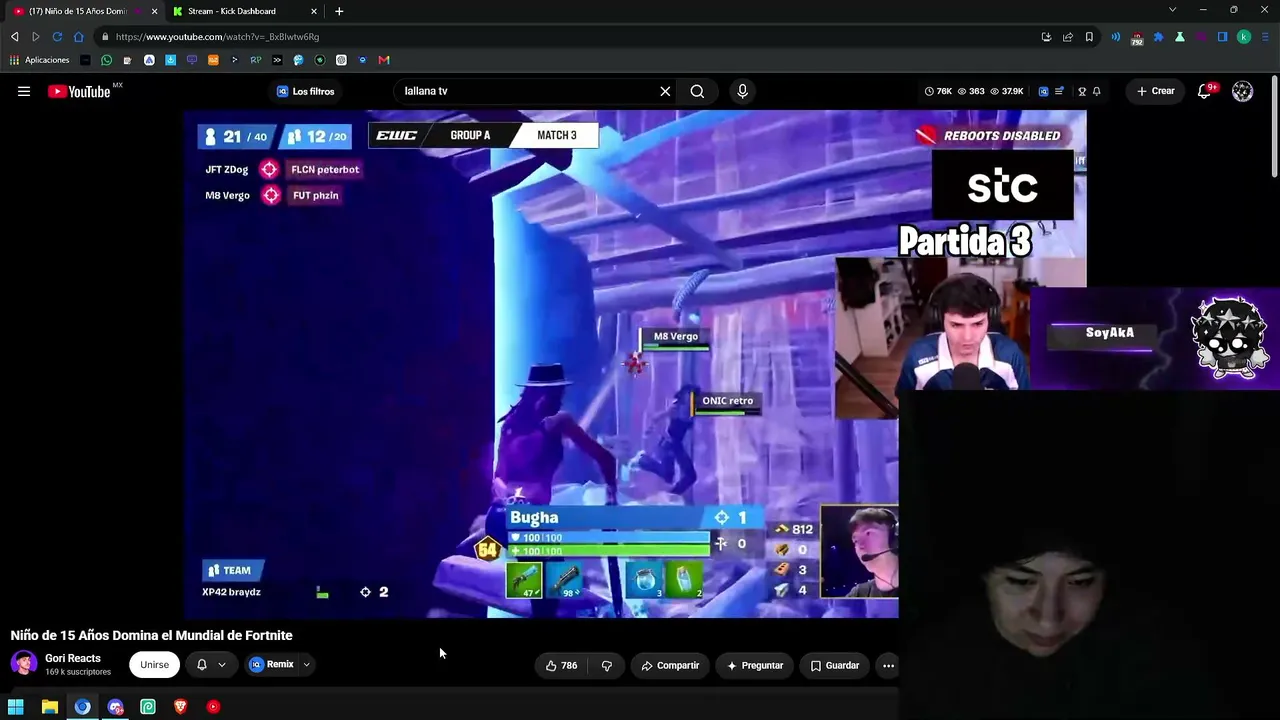Open the browser extensions puzzle icon

tap(1158, 37)
